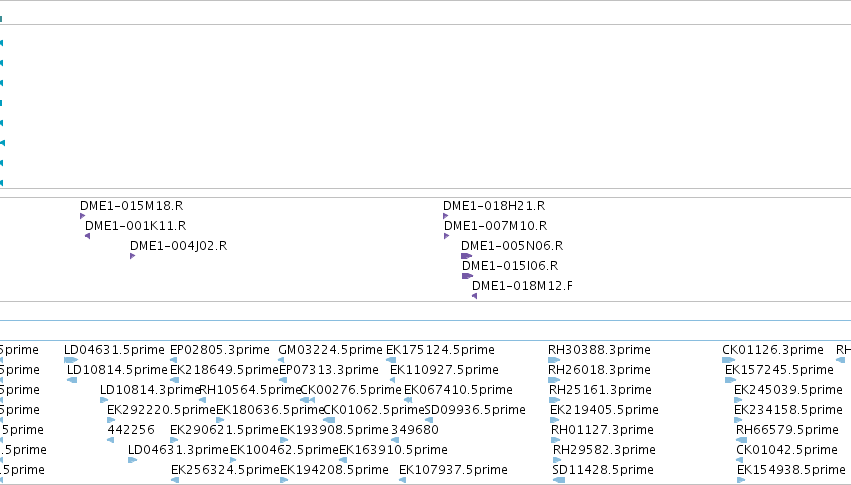
Task: Select the DME1-018M12 feature label
Action: pos(522,286)
